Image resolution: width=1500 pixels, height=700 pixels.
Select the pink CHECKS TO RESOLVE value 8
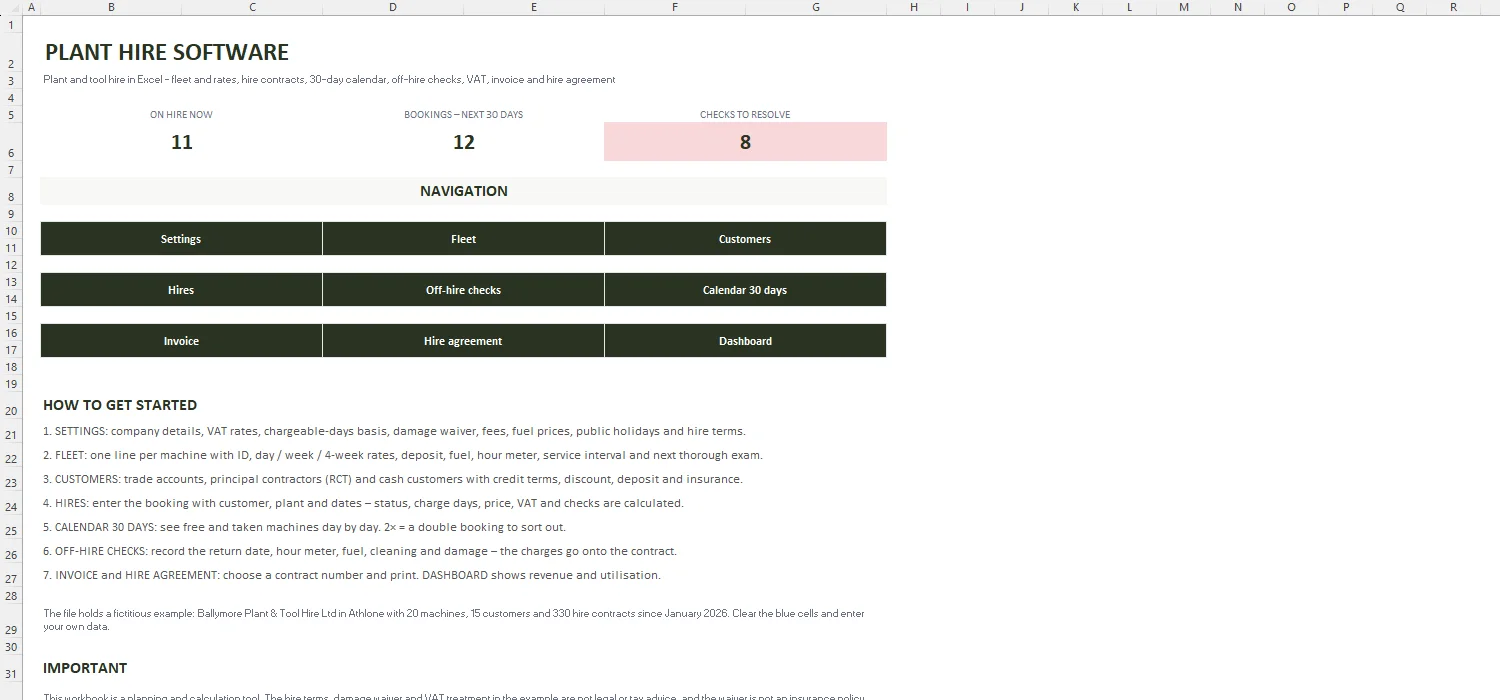pos(745,142)
